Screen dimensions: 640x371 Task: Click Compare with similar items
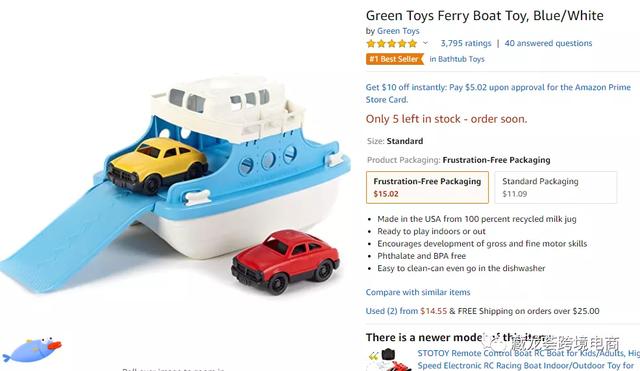[418, 292]
